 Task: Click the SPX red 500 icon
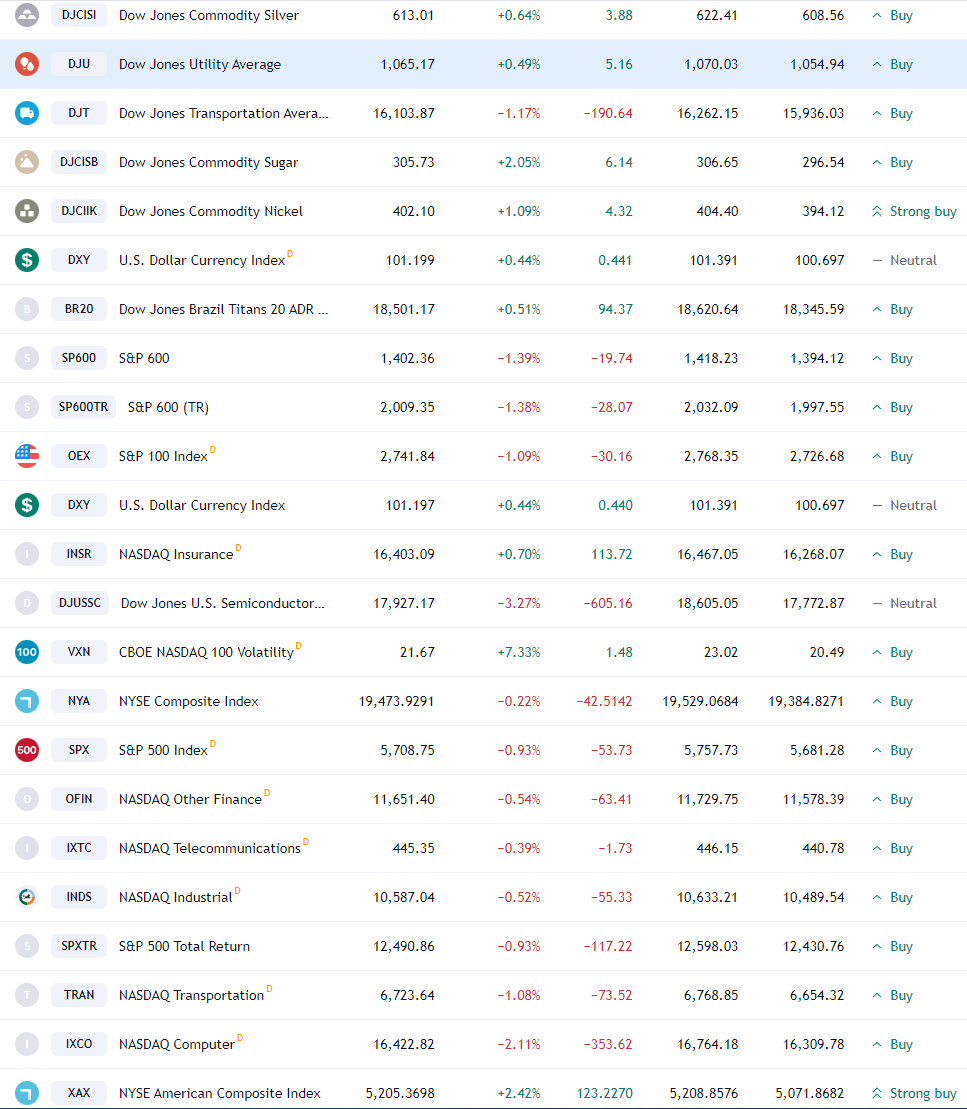click(x=27, y=750)
